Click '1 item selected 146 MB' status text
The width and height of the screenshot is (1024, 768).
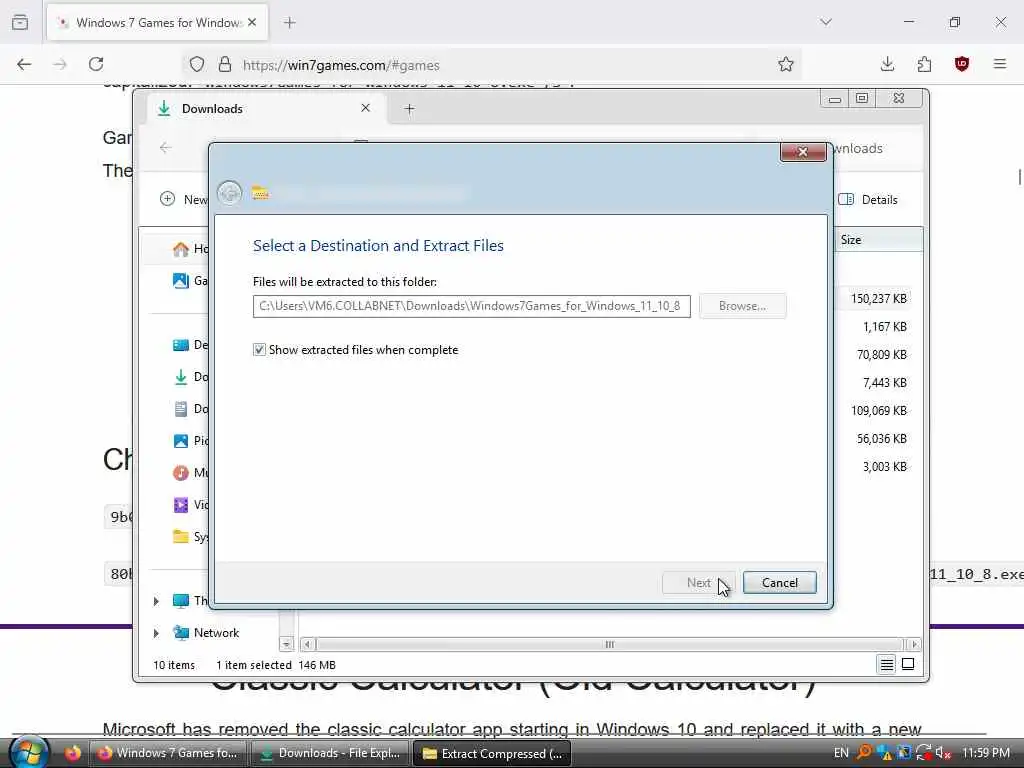(276, 665)
